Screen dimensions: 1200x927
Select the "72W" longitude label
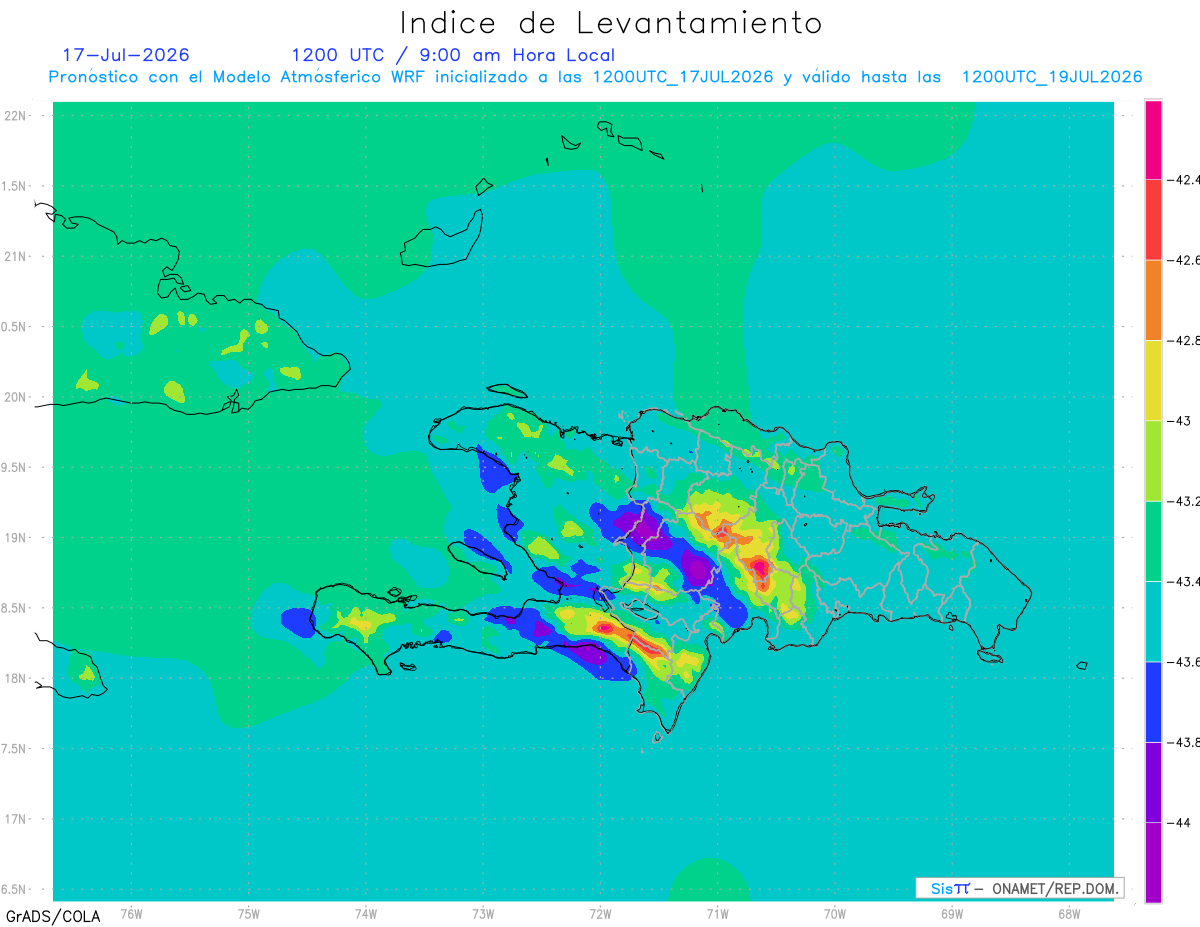(600, 913)
